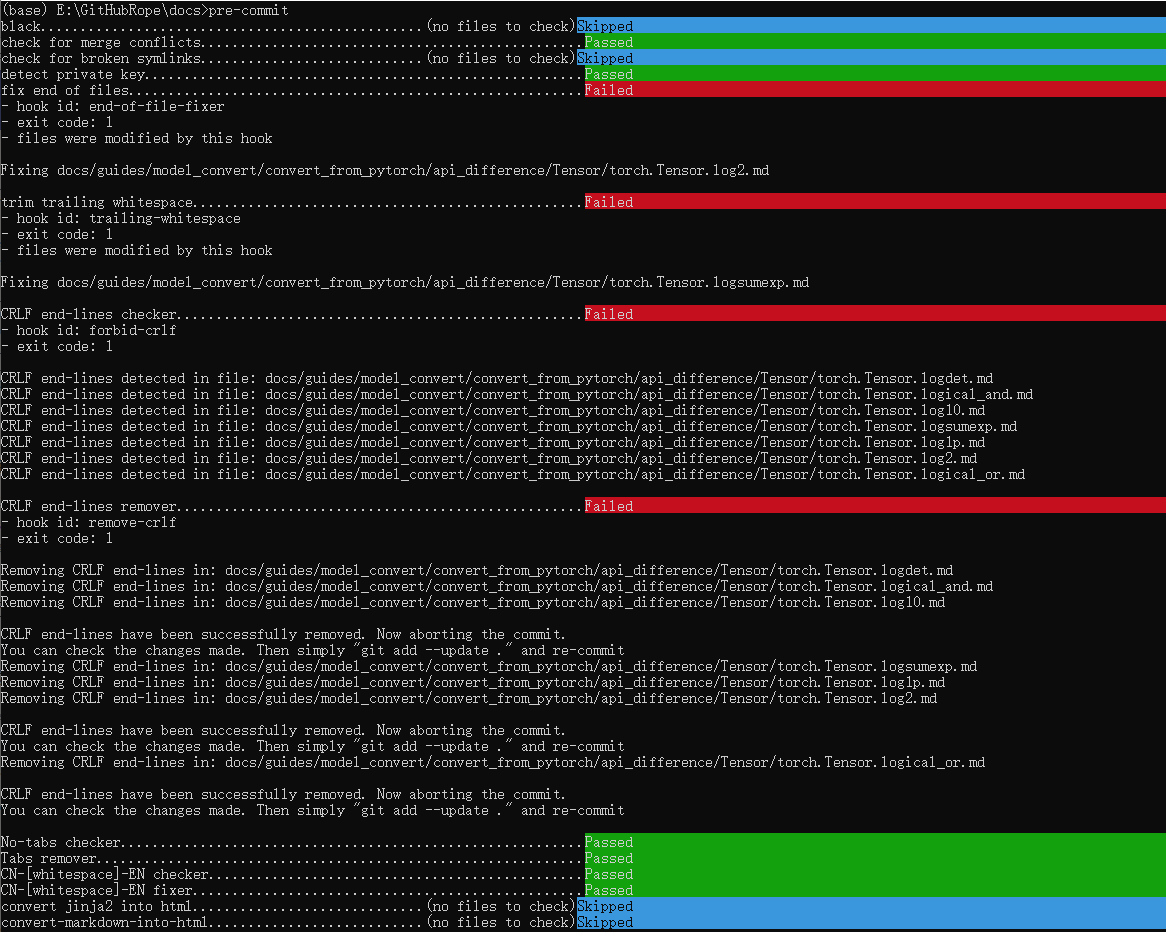
Task: Click Failed status for CRLF end-lines remover
Action: click(608, 506)
